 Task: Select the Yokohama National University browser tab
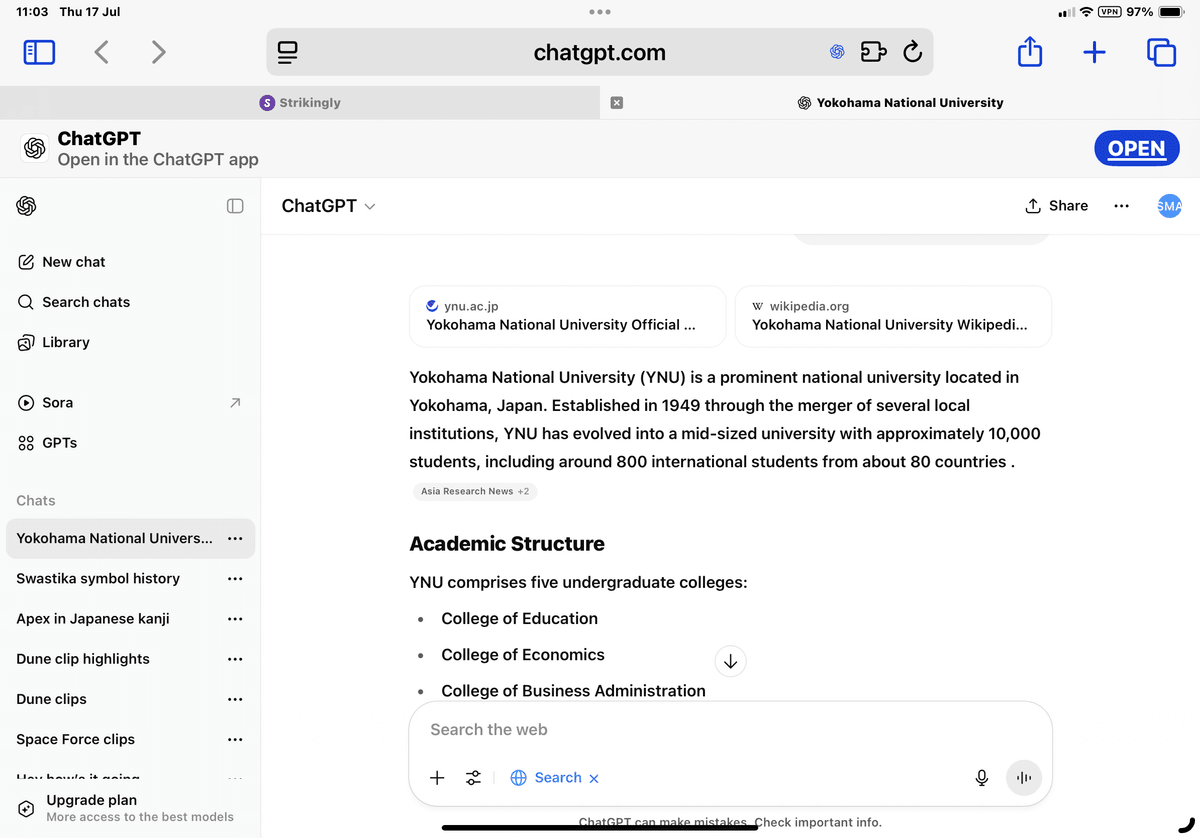pos(900,102)
